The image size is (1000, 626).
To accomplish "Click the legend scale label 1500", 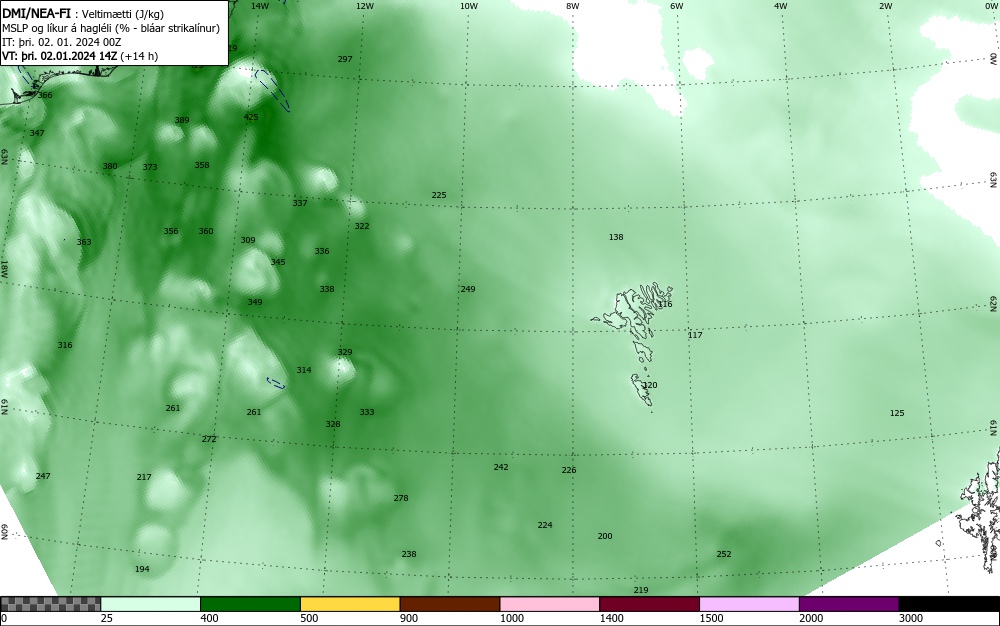I will tap(711, 618).
